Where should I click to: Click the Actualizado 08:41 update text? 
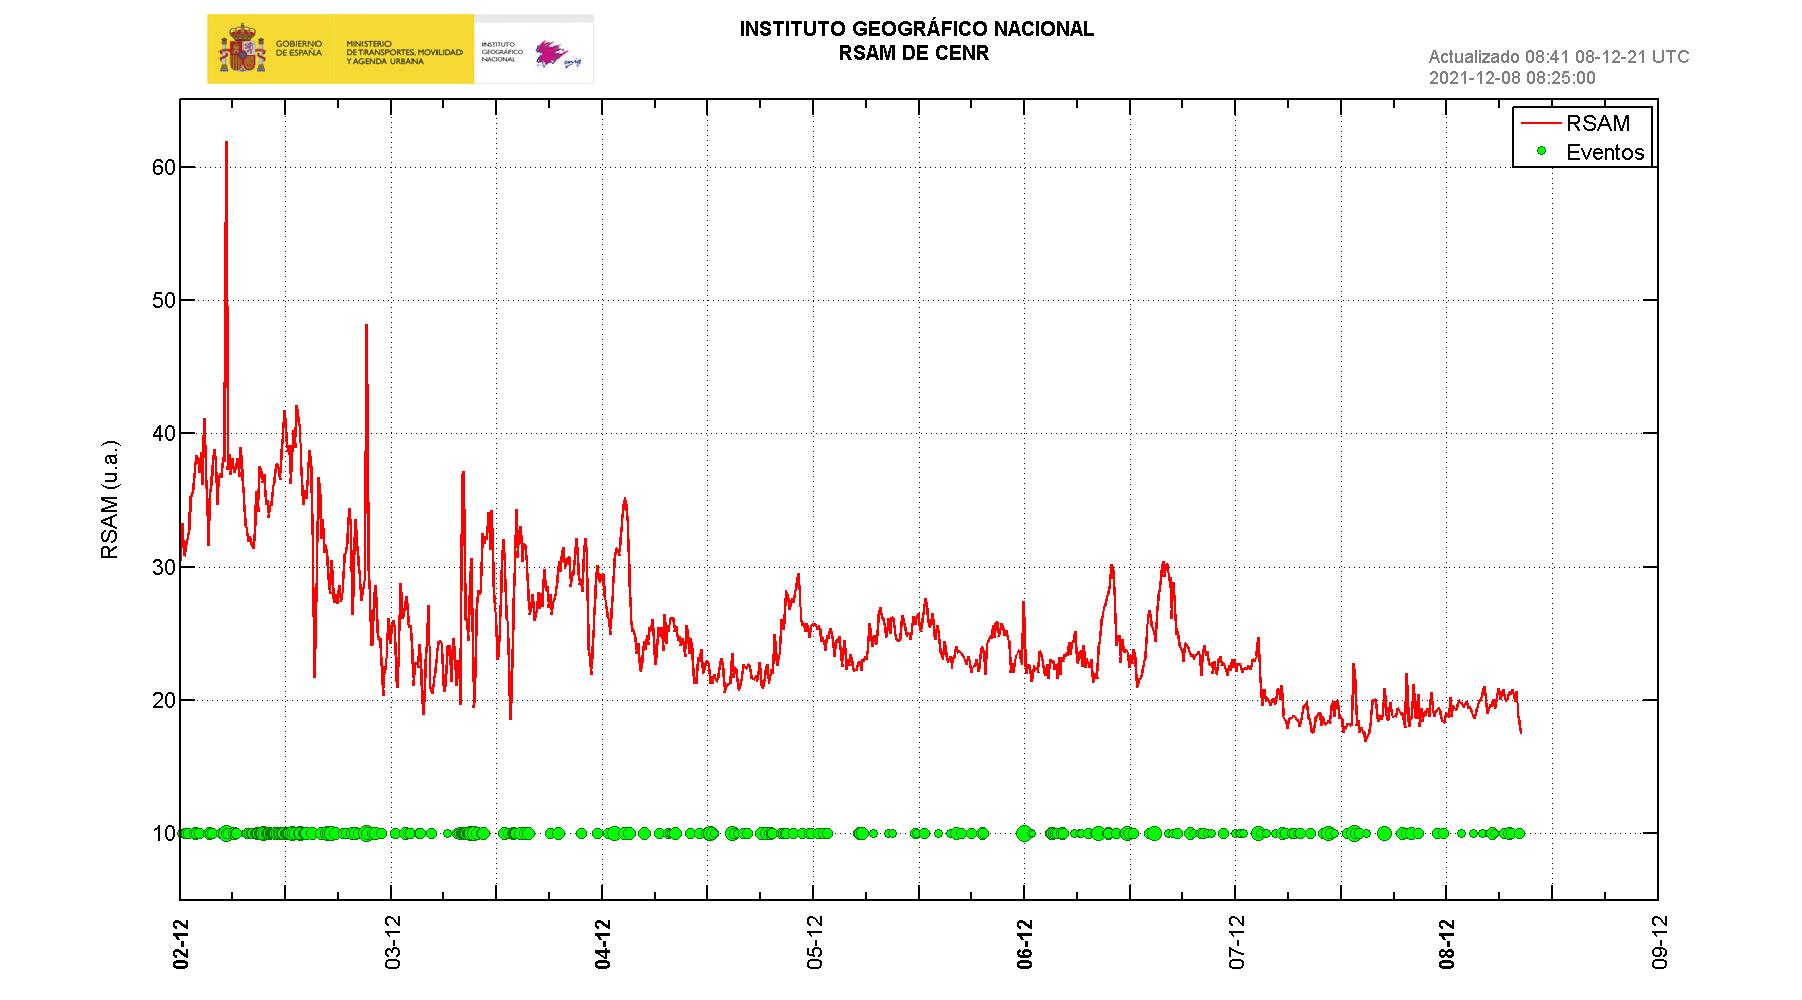[x=1558, y=57]
